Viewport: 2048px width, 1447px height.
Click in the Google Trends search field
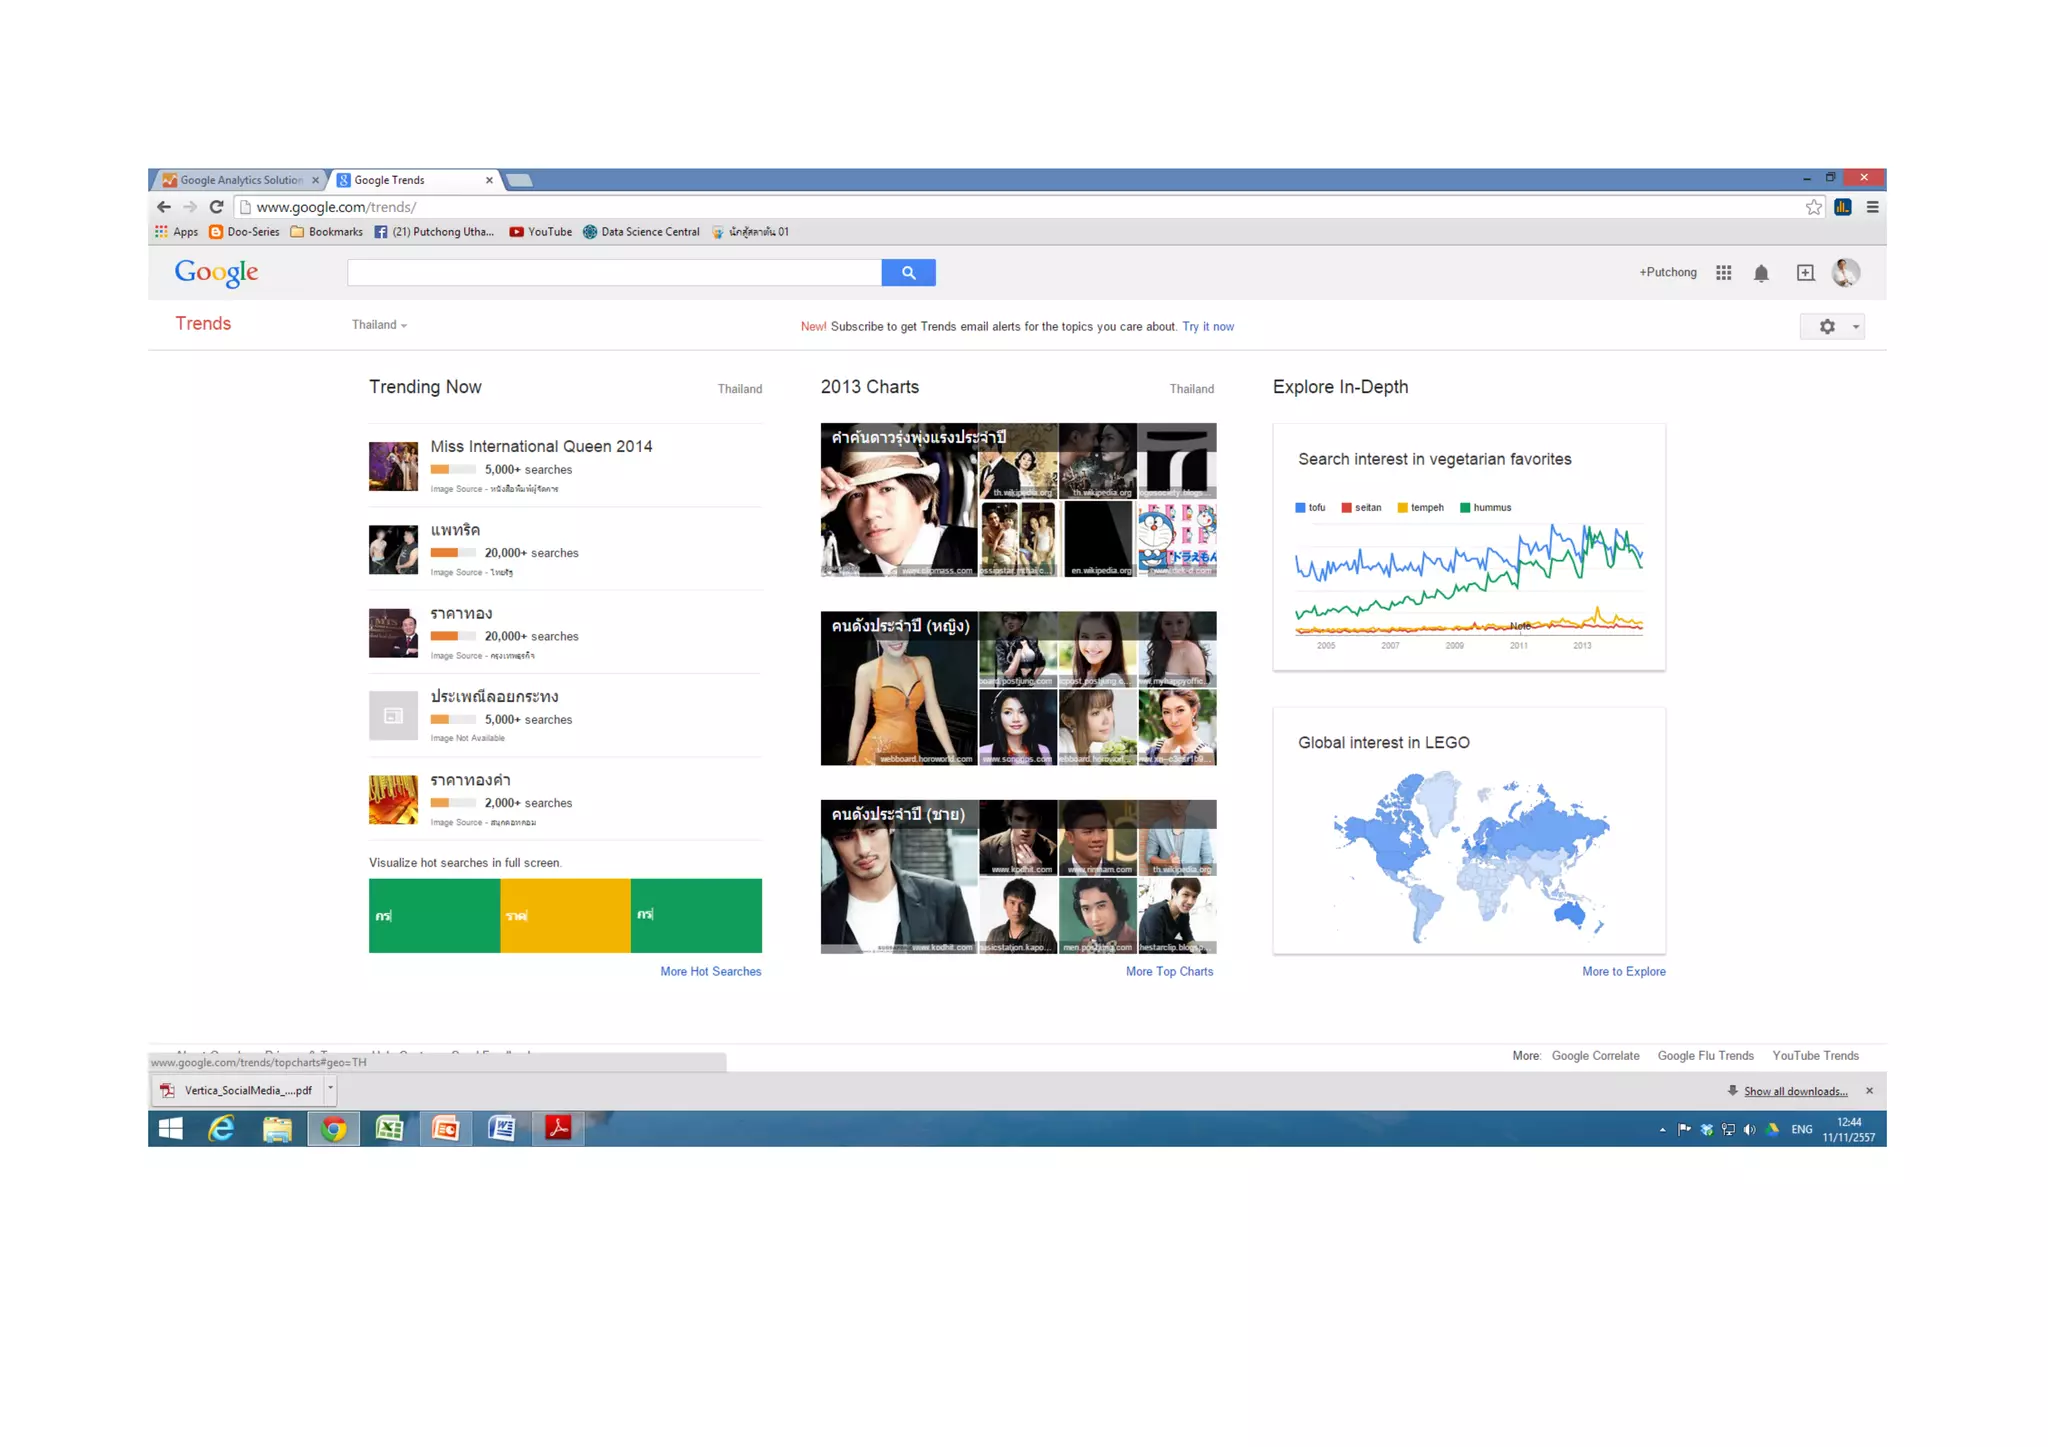click(x=613, y=272)
